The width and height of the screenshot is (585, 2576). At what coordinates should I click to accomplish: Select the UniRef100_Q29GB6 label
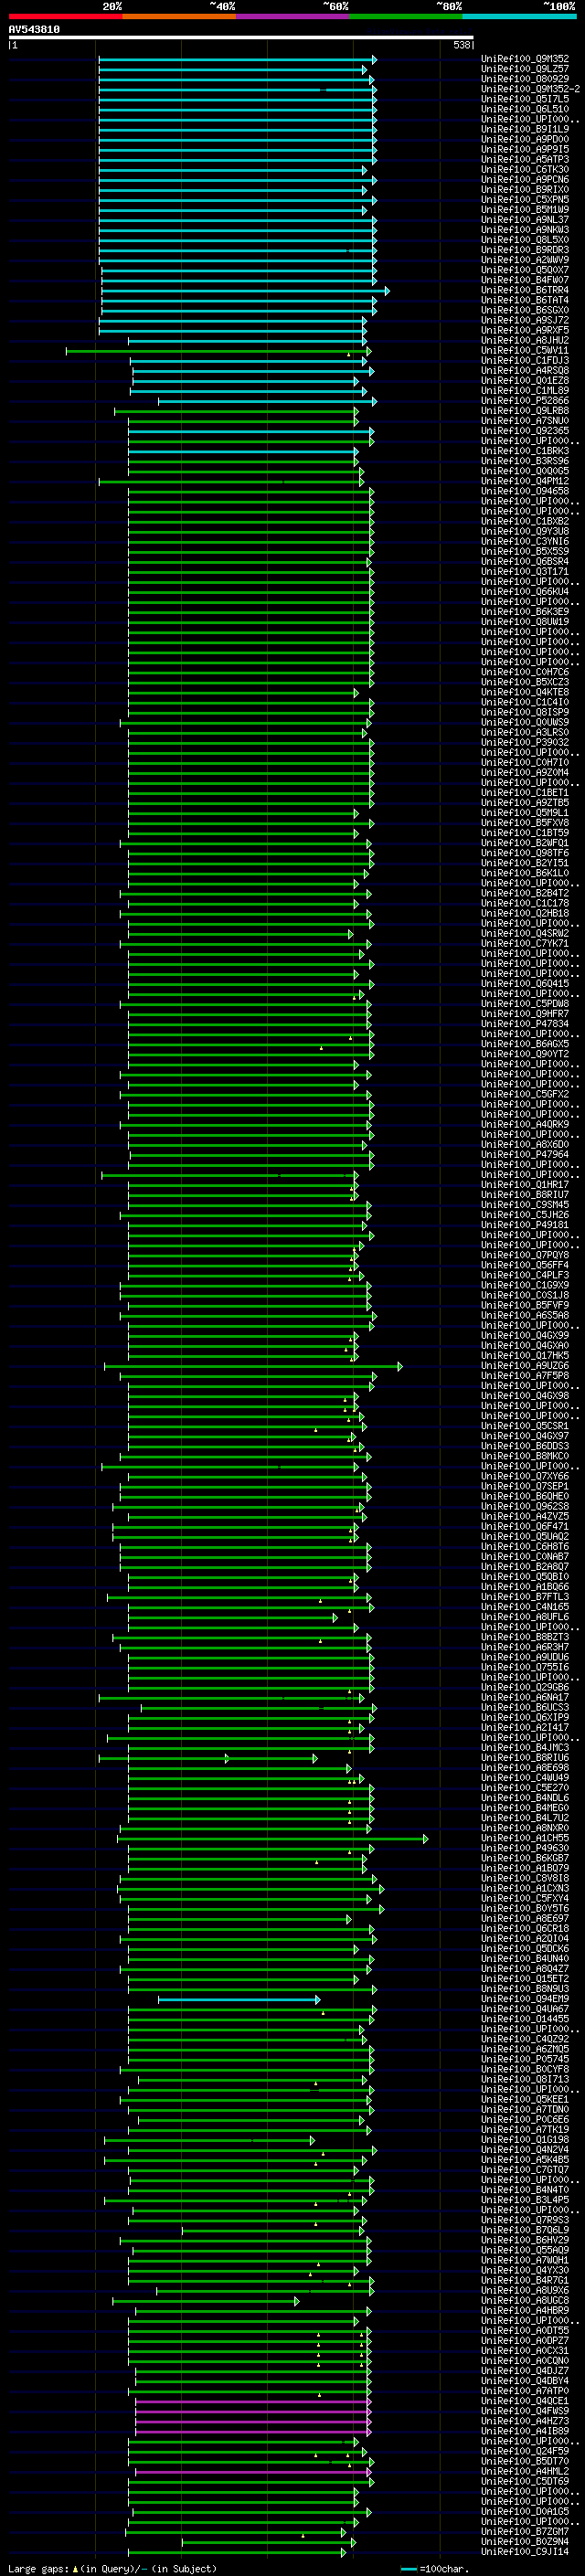(525, 1687)
